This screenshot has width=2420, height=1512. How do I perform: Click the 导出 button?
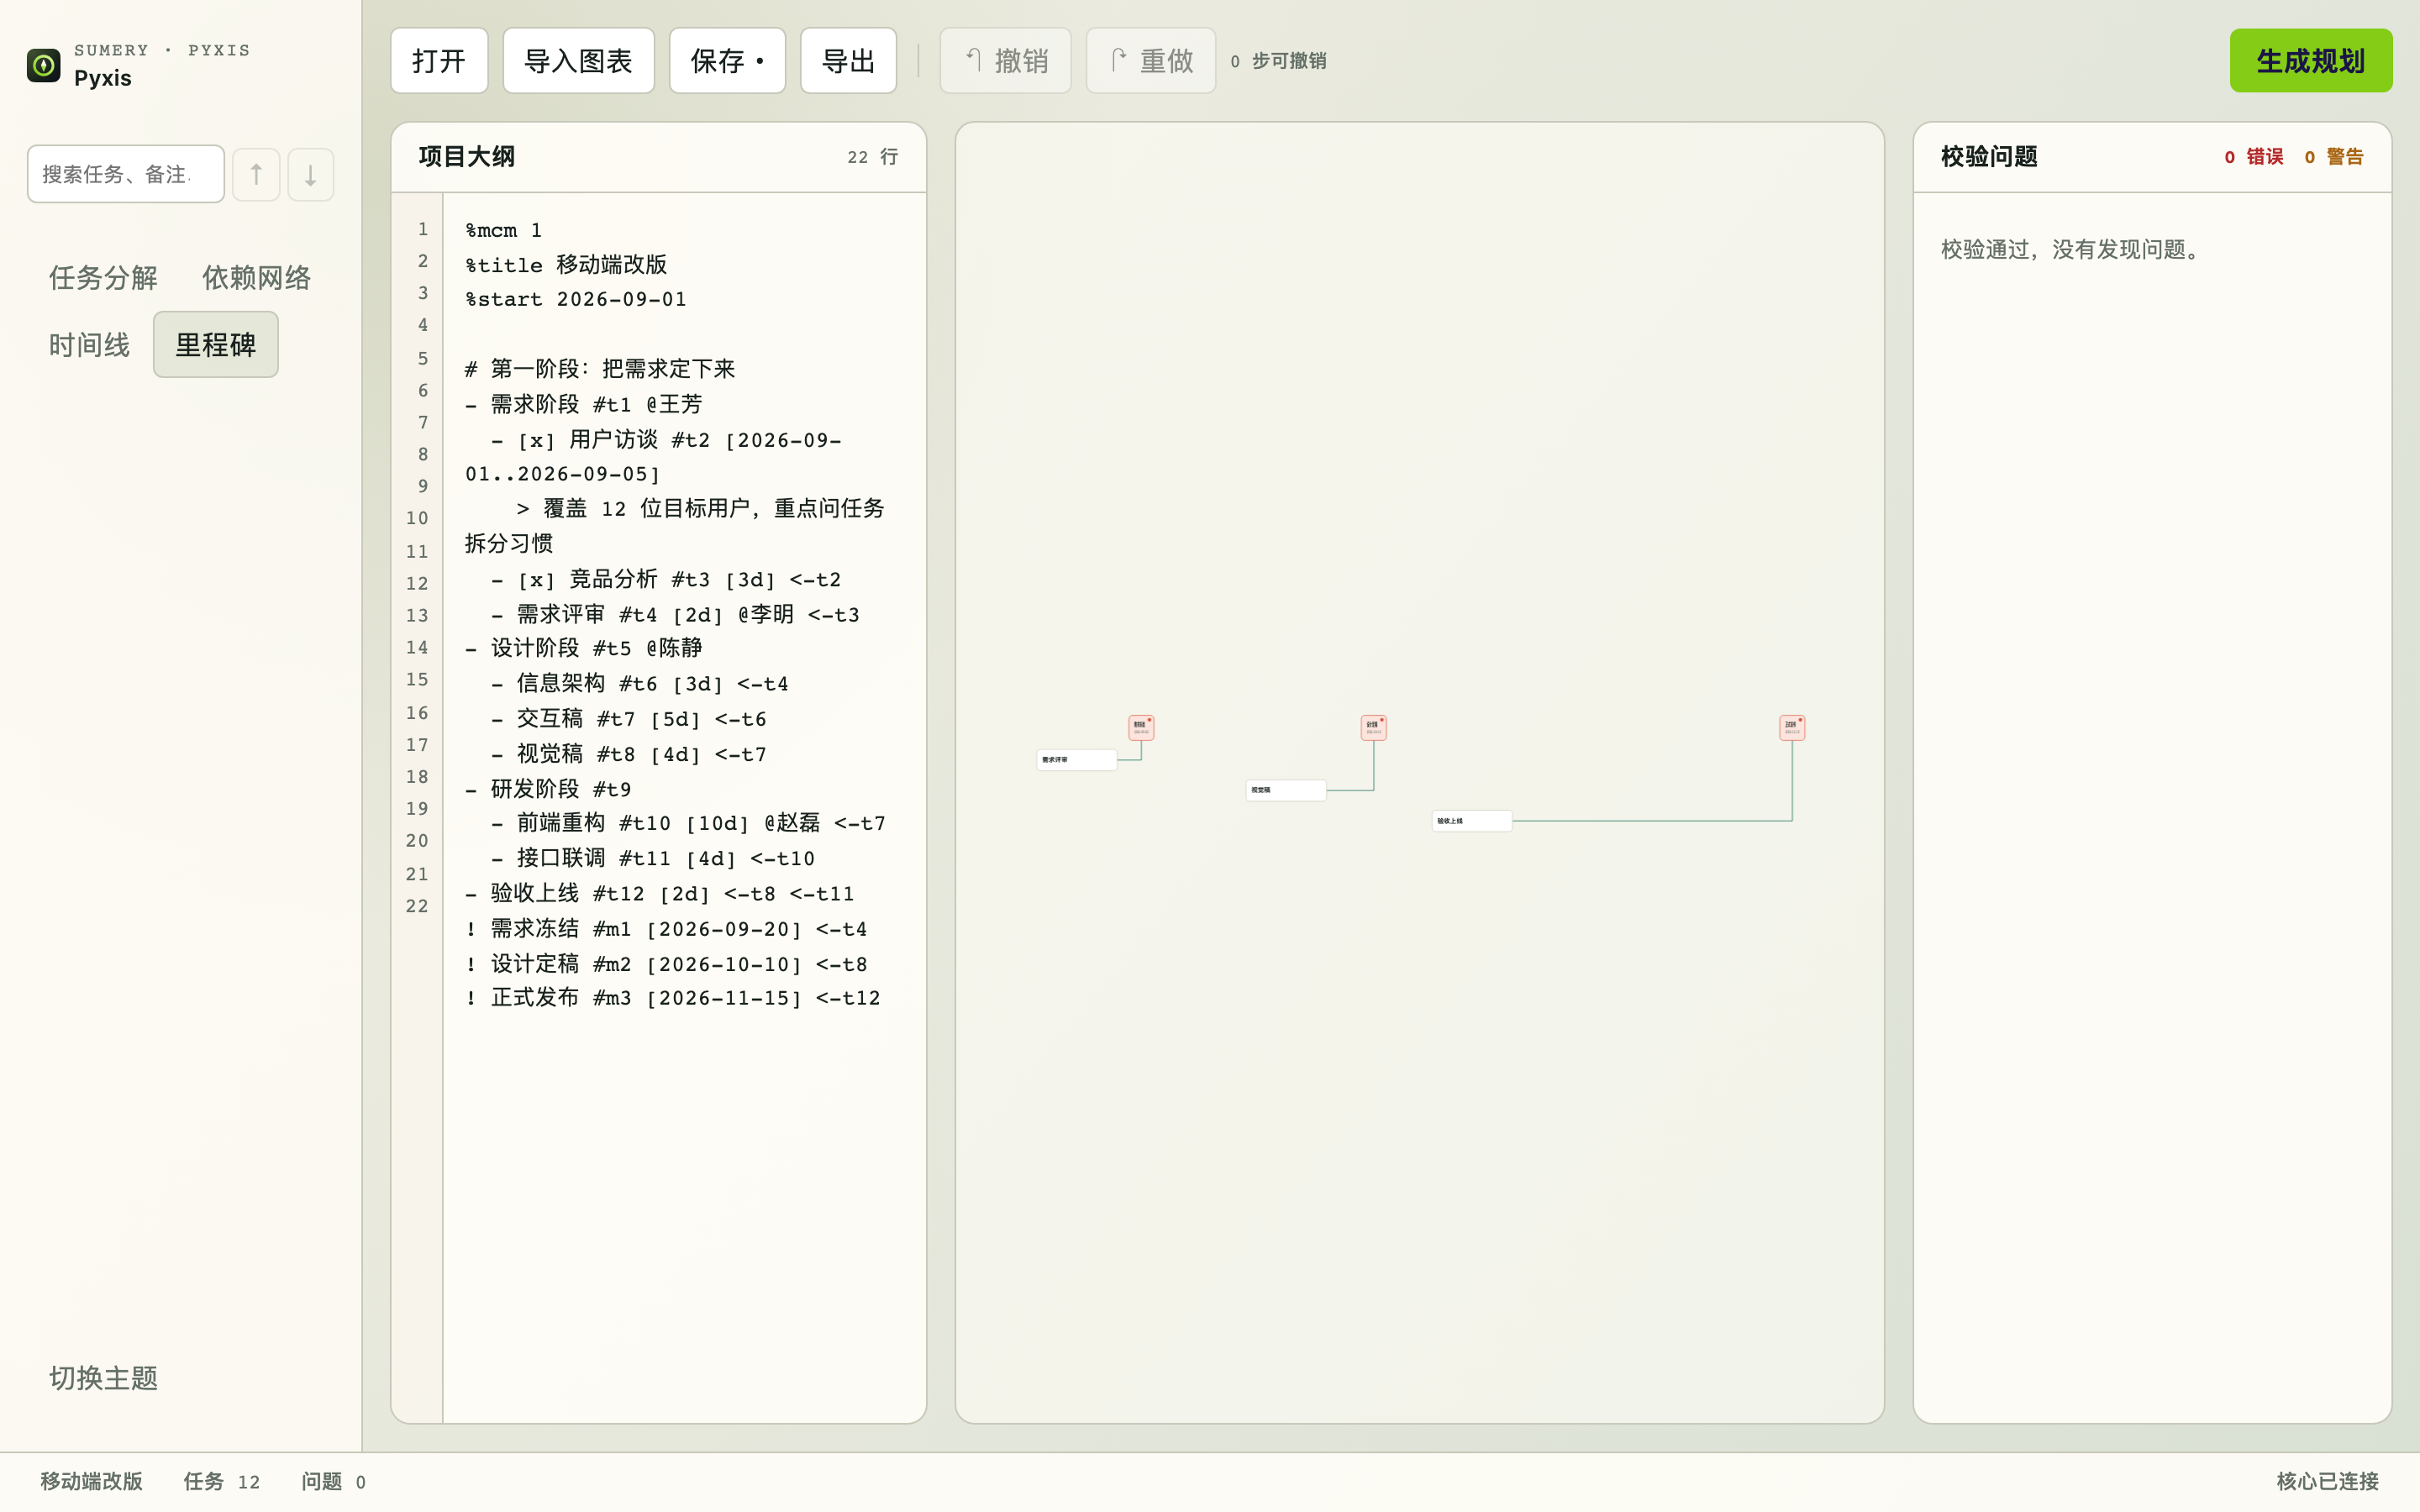pos(848,61)
